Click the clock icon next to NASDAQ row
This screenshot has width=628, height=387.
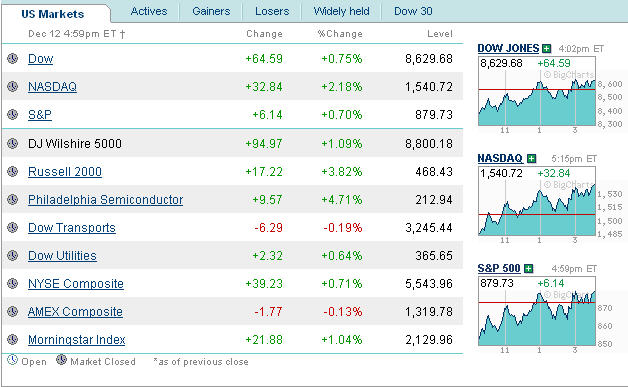(12, 87)
